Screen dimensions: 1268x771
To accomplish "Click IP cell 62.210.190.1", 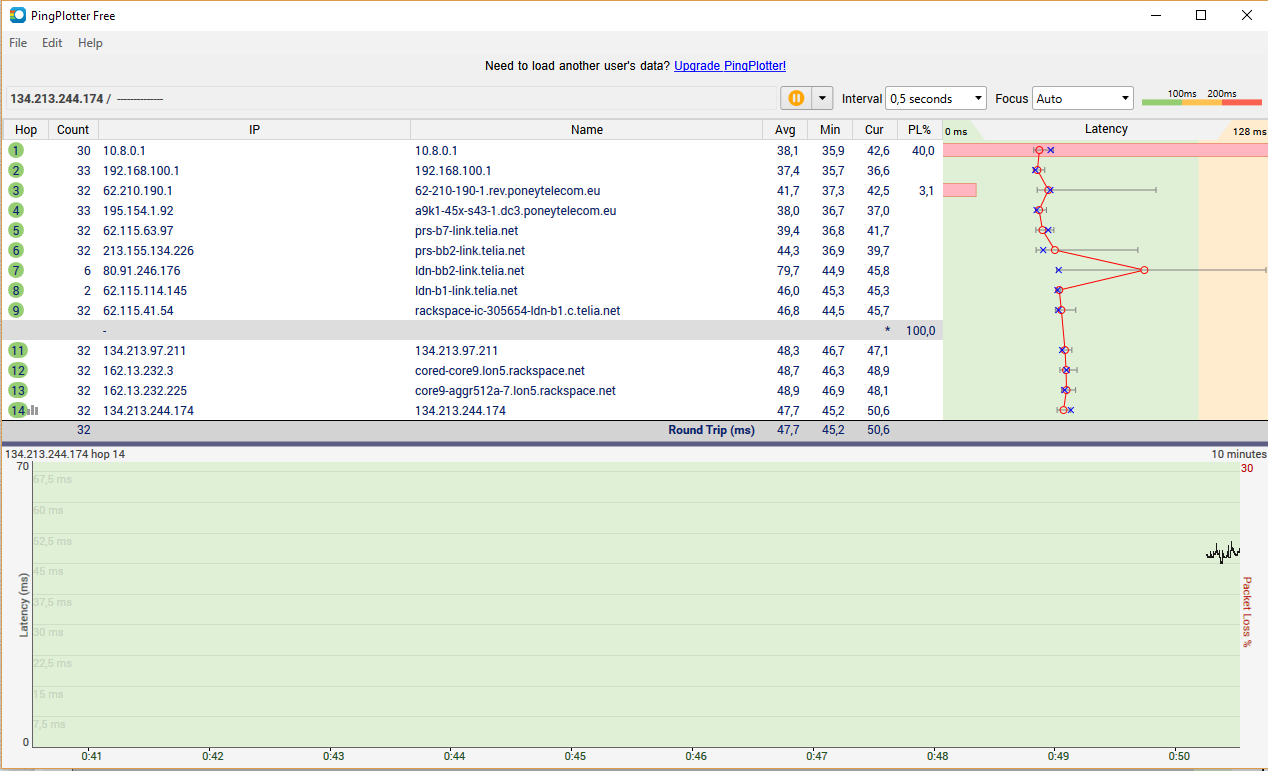I will 138,190.
